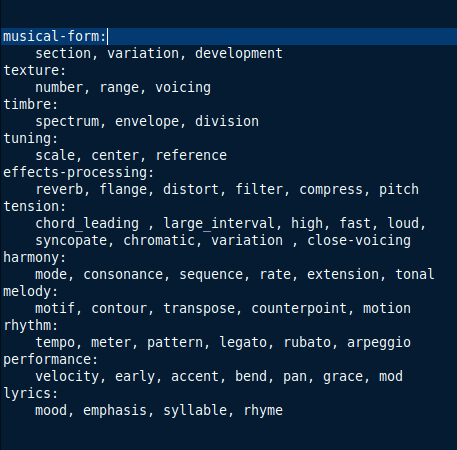
Task: Place cursor on performance heading
Action: pyautogui.click(x=51, y=360)
